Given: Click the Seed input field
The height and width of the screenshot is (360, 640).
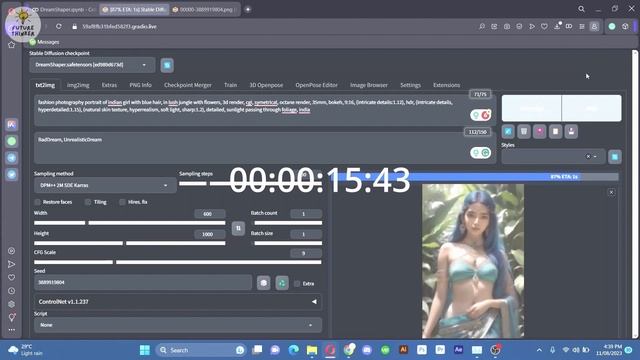Looking at the screenshot, I should coord(143,282).
